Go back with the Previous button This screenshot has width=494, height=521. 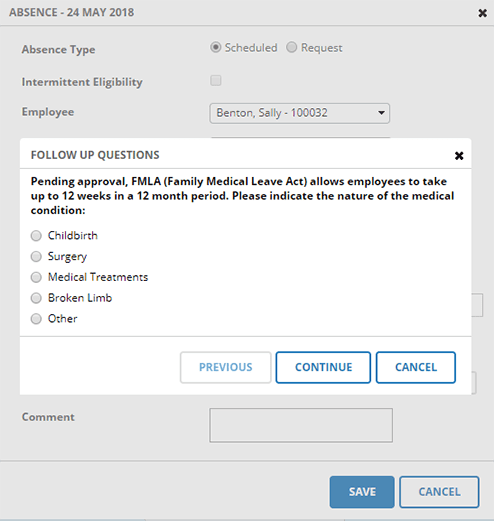tap(226, 367)
